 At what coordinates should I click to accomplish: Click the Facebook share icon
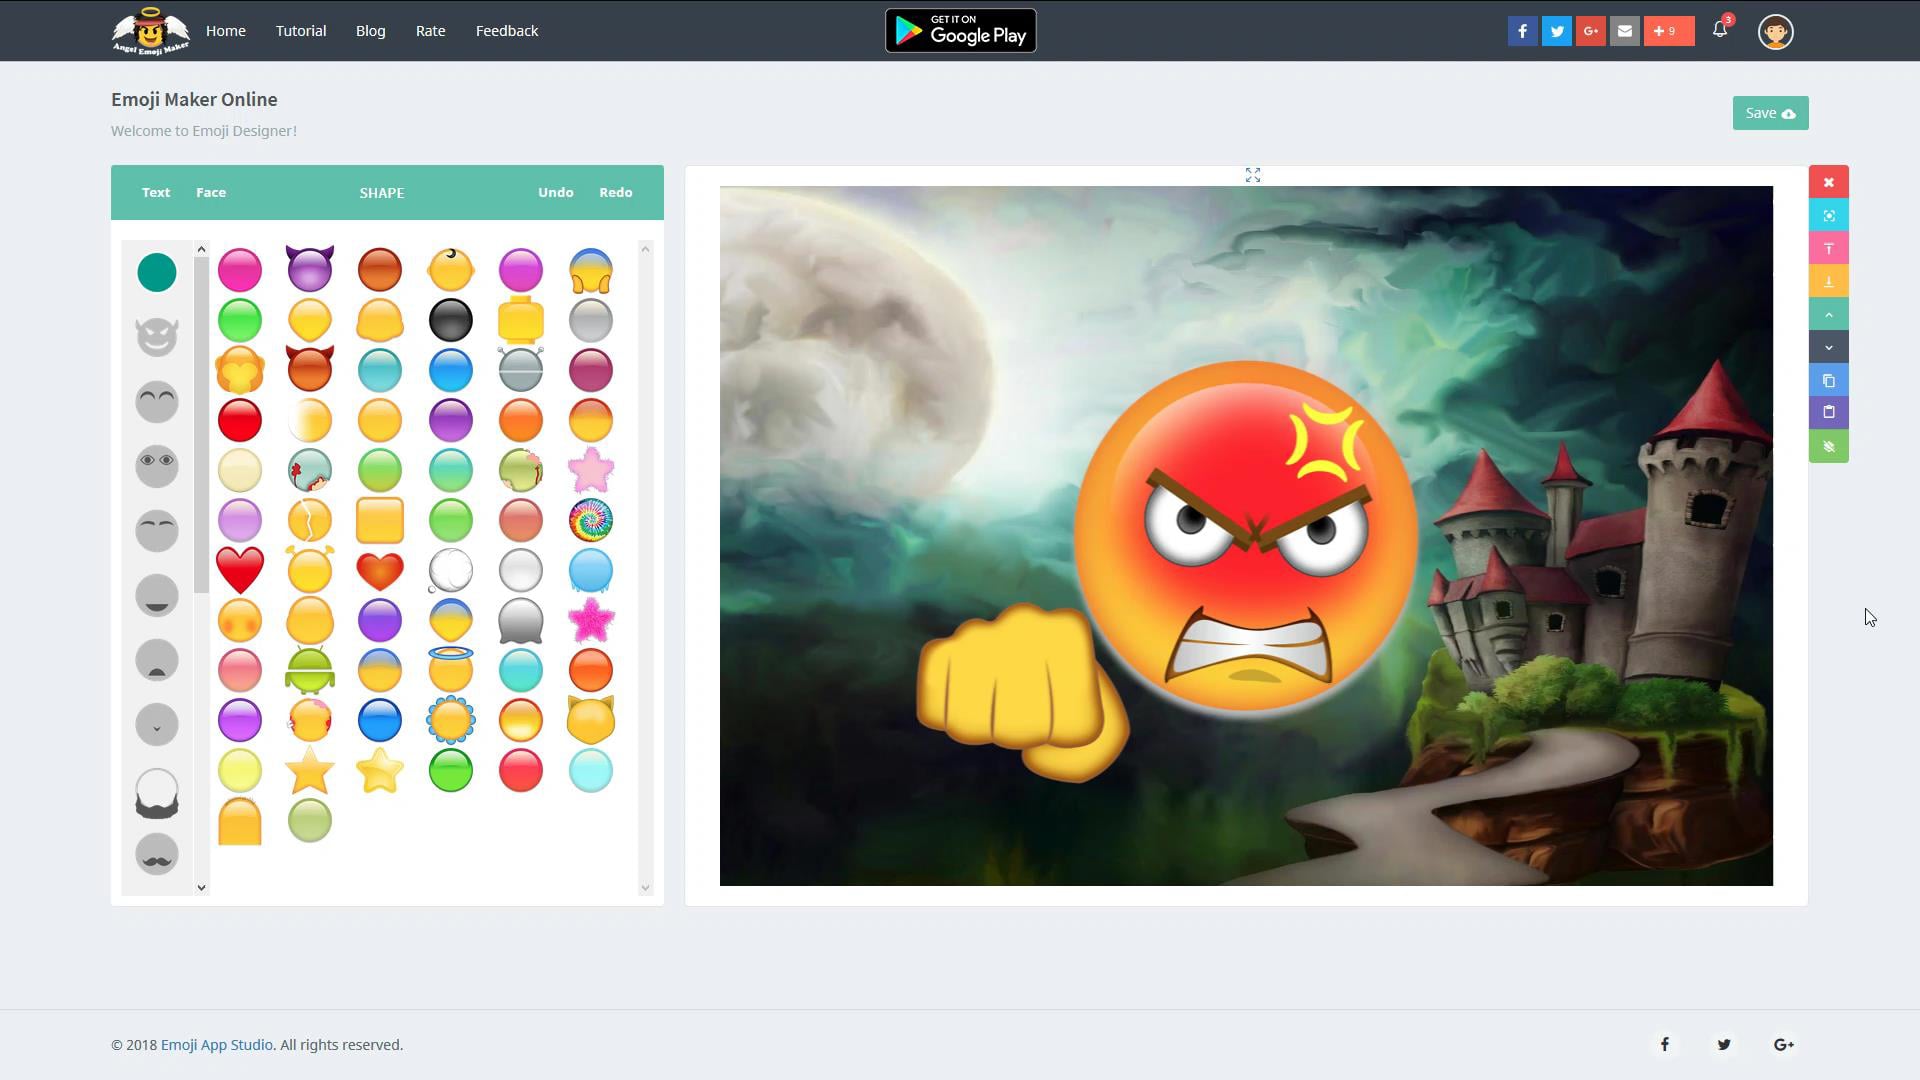(1522, 30)
